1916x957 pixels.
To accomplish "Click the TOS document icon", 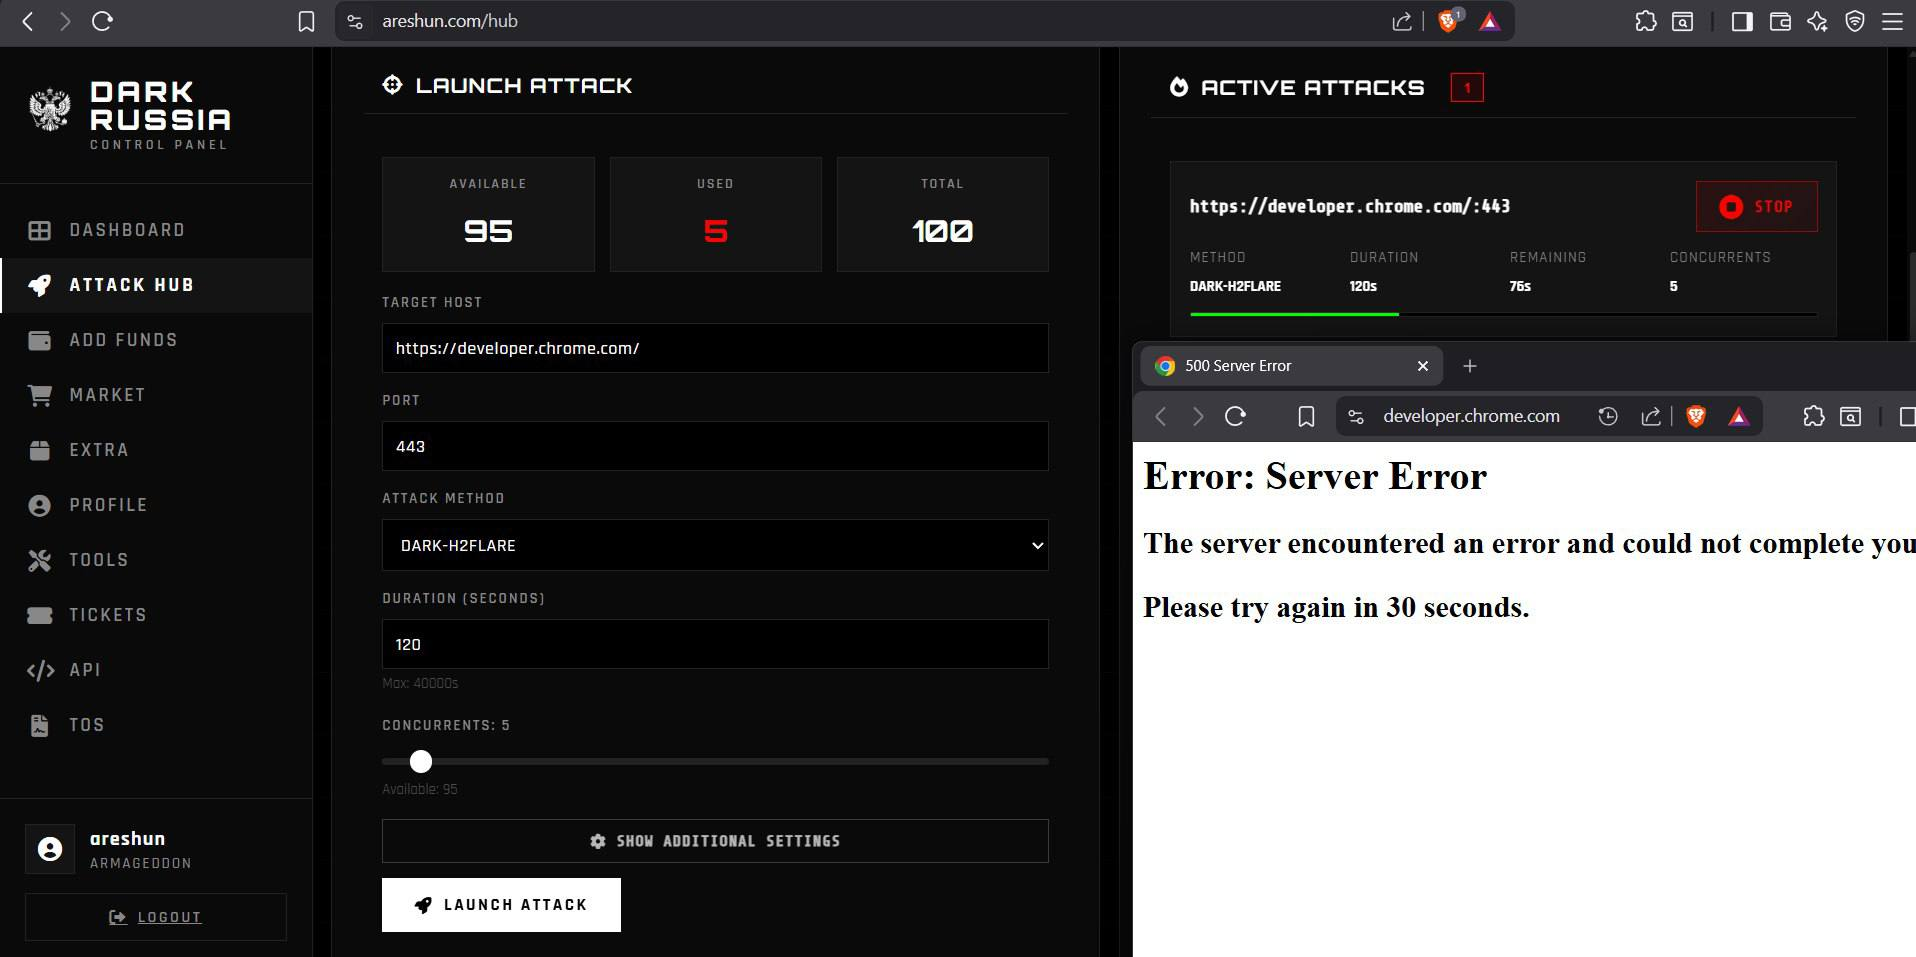I will [x=40, y=725].
